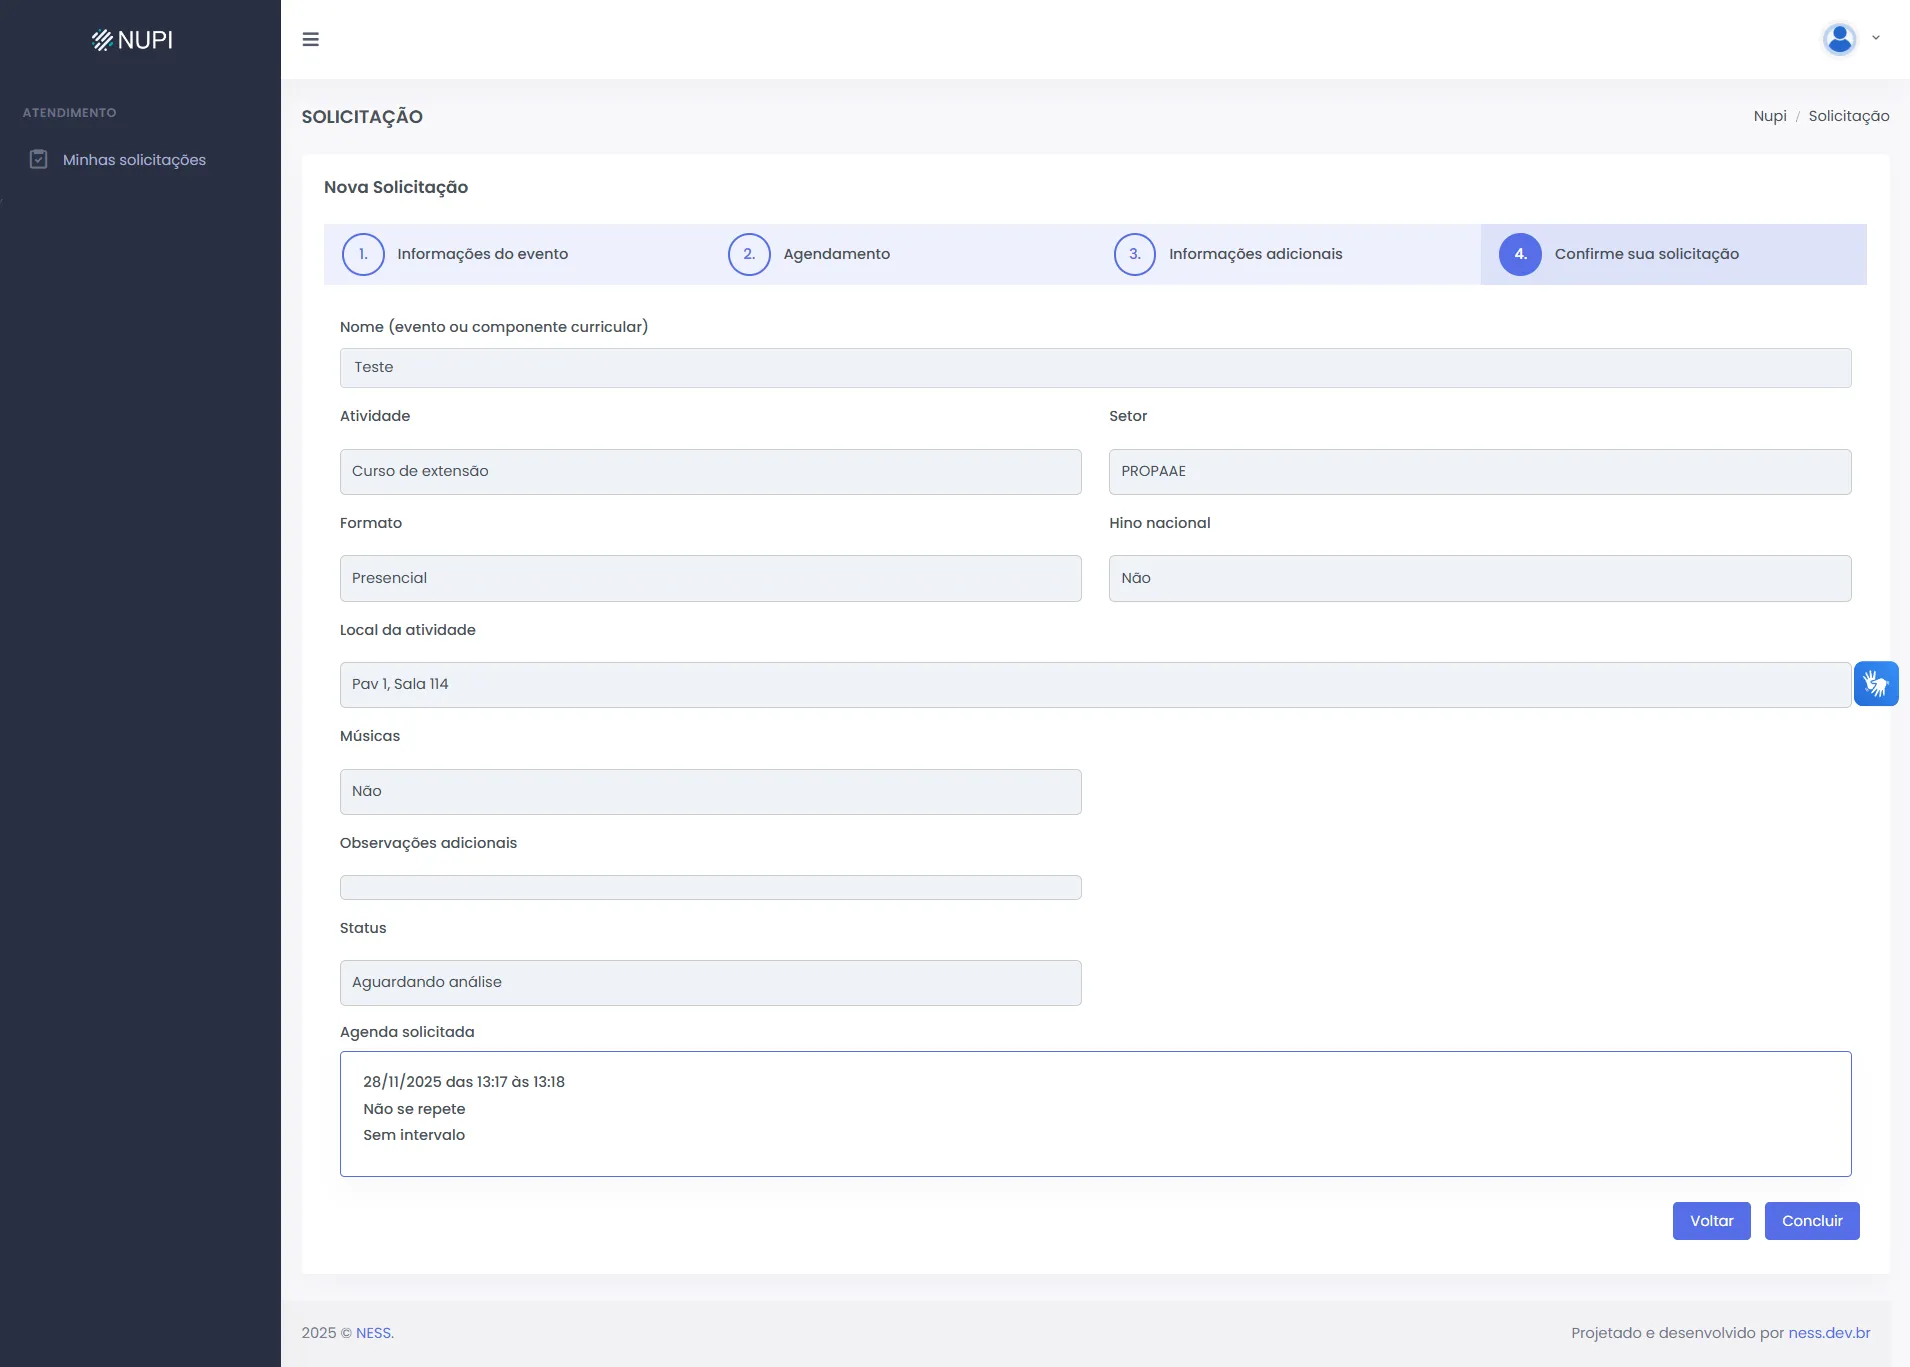Image resolution: width=1910 pixels, height=1367 pixels.
Task: Click the Atividade field showing Curso de extensão
Action: pyautogui.click(x=710, y=472)
